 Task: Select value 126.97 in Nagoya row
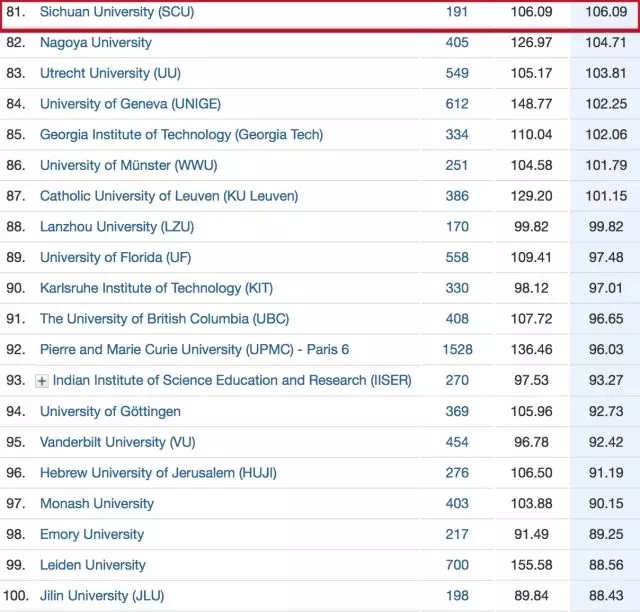531,42
